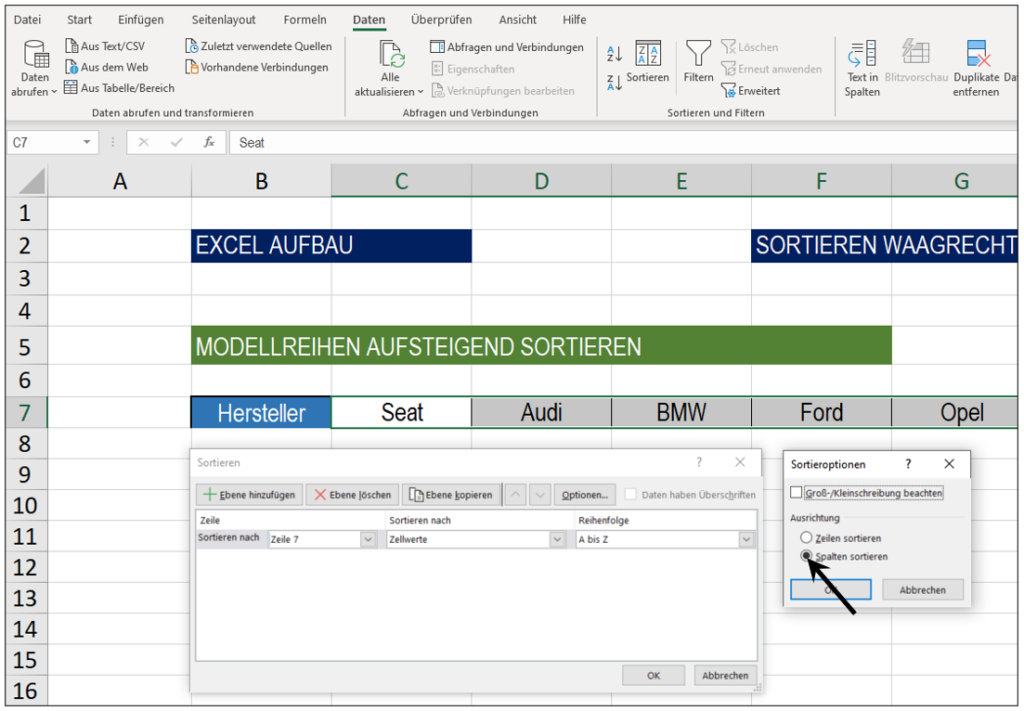Open the Datei tab
The height and width of the screenshot is (711, 1024).
[x=27, y=20]
